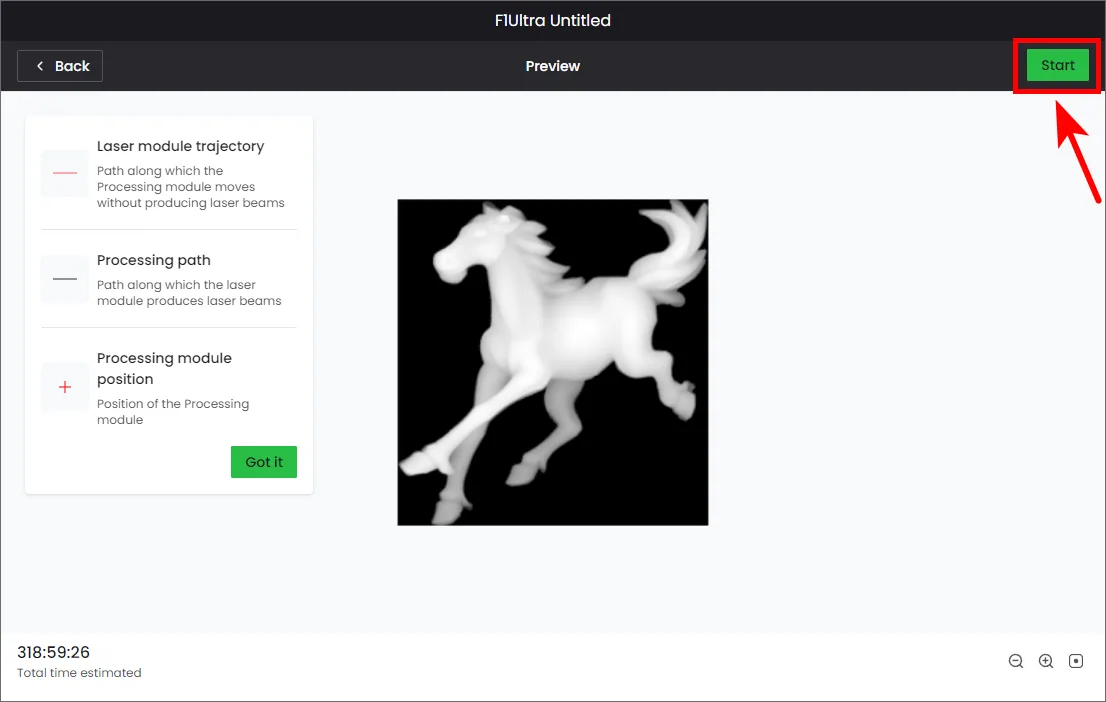
Task: Click the 'Processing path' heading
Action: (x=154, y=260)
